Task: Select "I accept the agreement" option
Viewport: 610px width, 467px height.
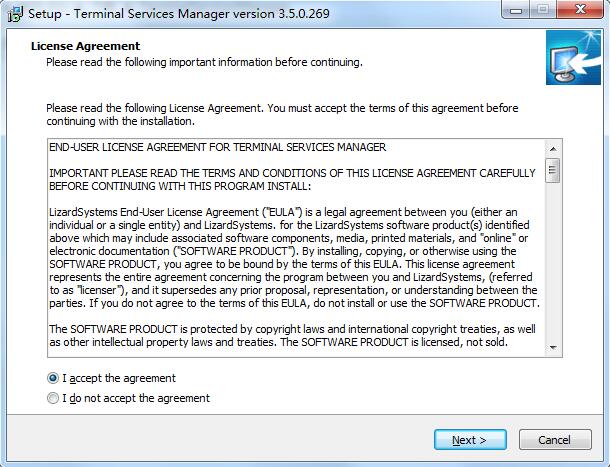Action: click(x=53, y=378)
